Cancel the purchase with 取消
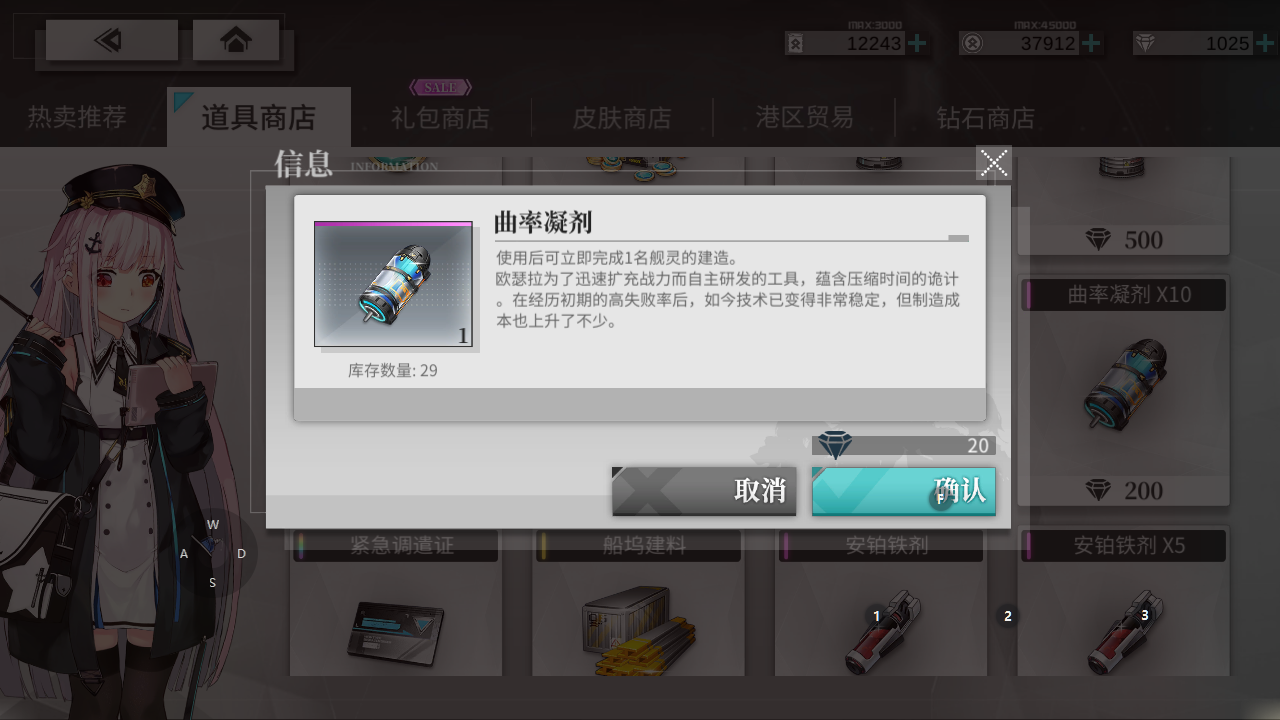 pos(704,491)
